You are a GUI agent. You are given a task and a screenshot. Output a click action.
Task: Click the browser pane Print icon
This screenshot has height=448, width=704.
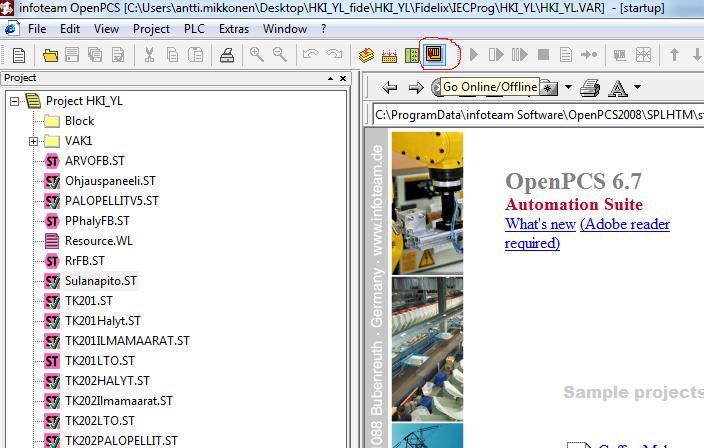[590, 88]
